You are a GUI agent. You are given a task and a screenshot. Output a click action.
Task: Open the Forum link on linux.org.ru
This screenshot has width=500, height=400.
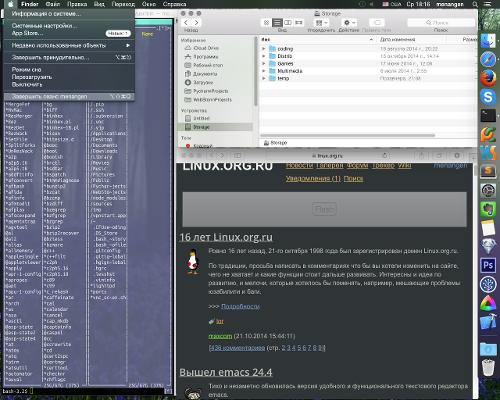pos(357,166)
